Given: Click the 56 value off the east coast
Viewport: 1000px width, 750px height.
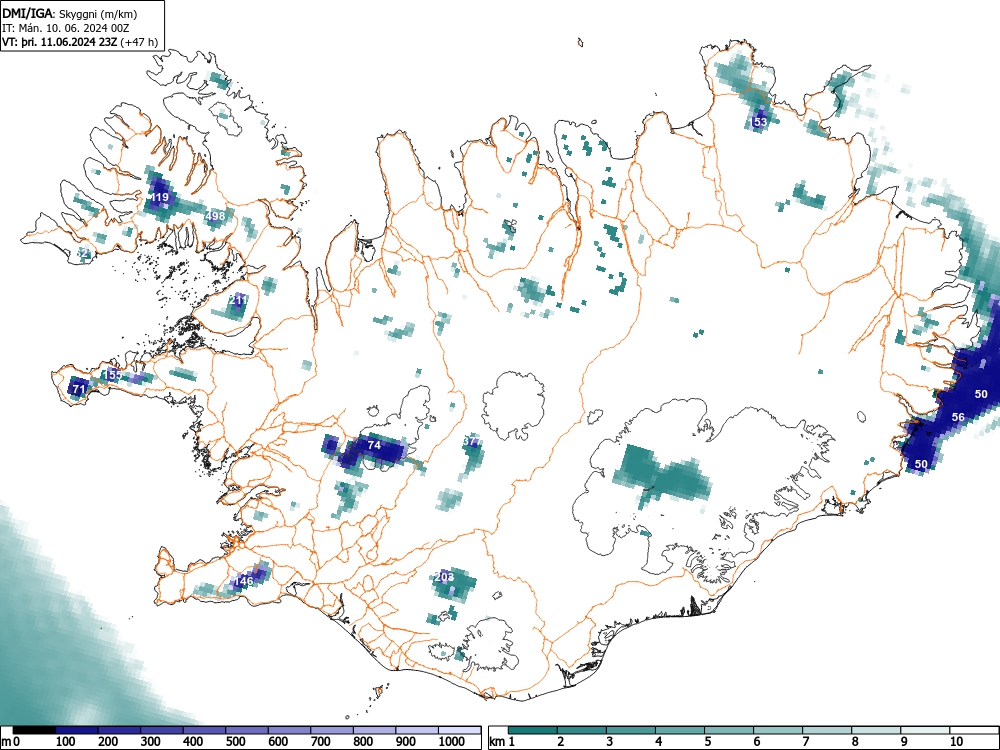Looking at the screenshot, I should coord(959,417).
